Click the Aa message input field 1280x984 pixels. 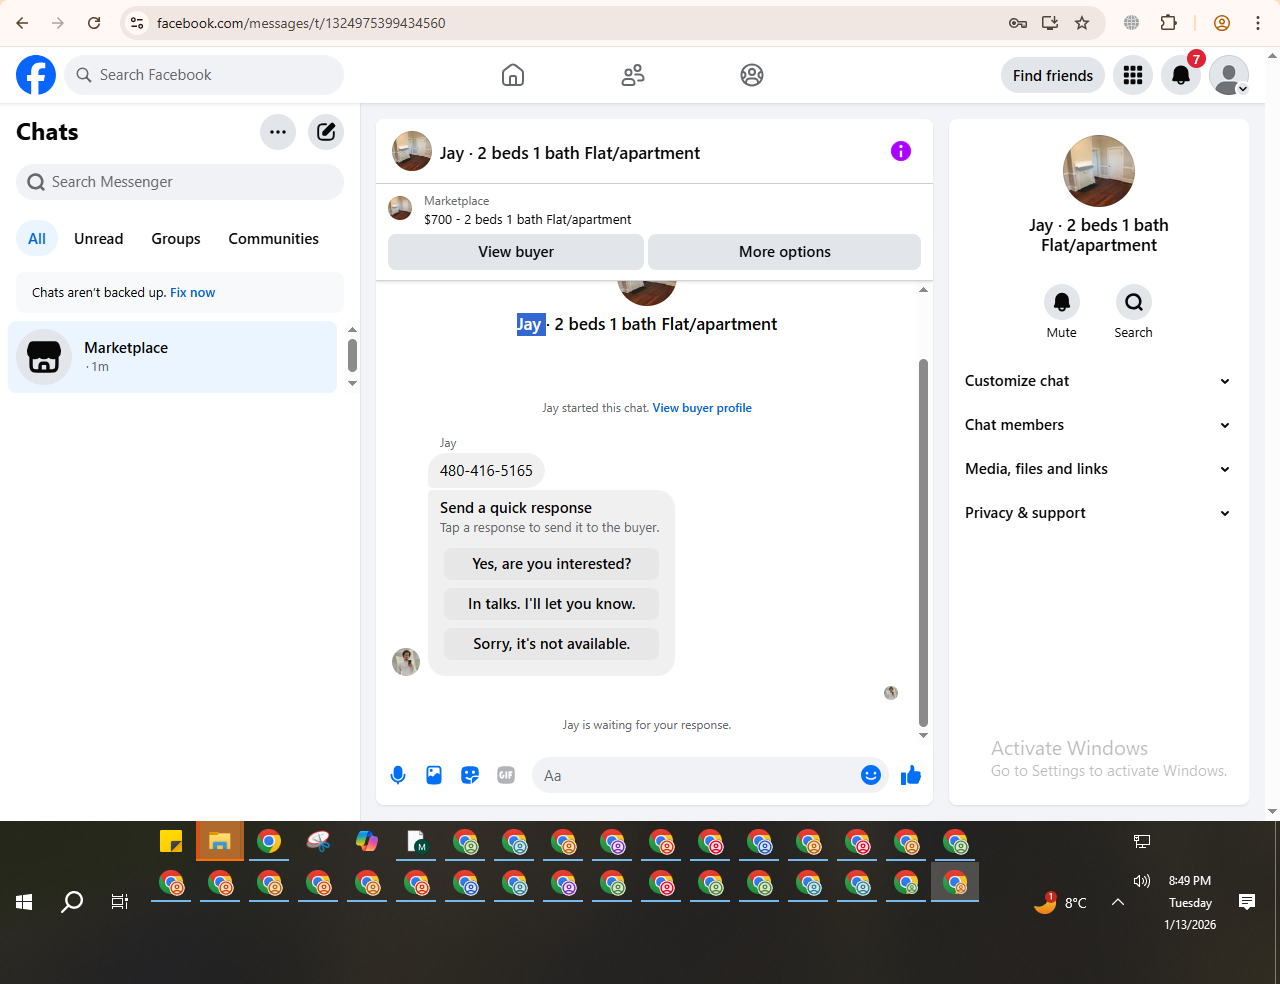point(697,776)
